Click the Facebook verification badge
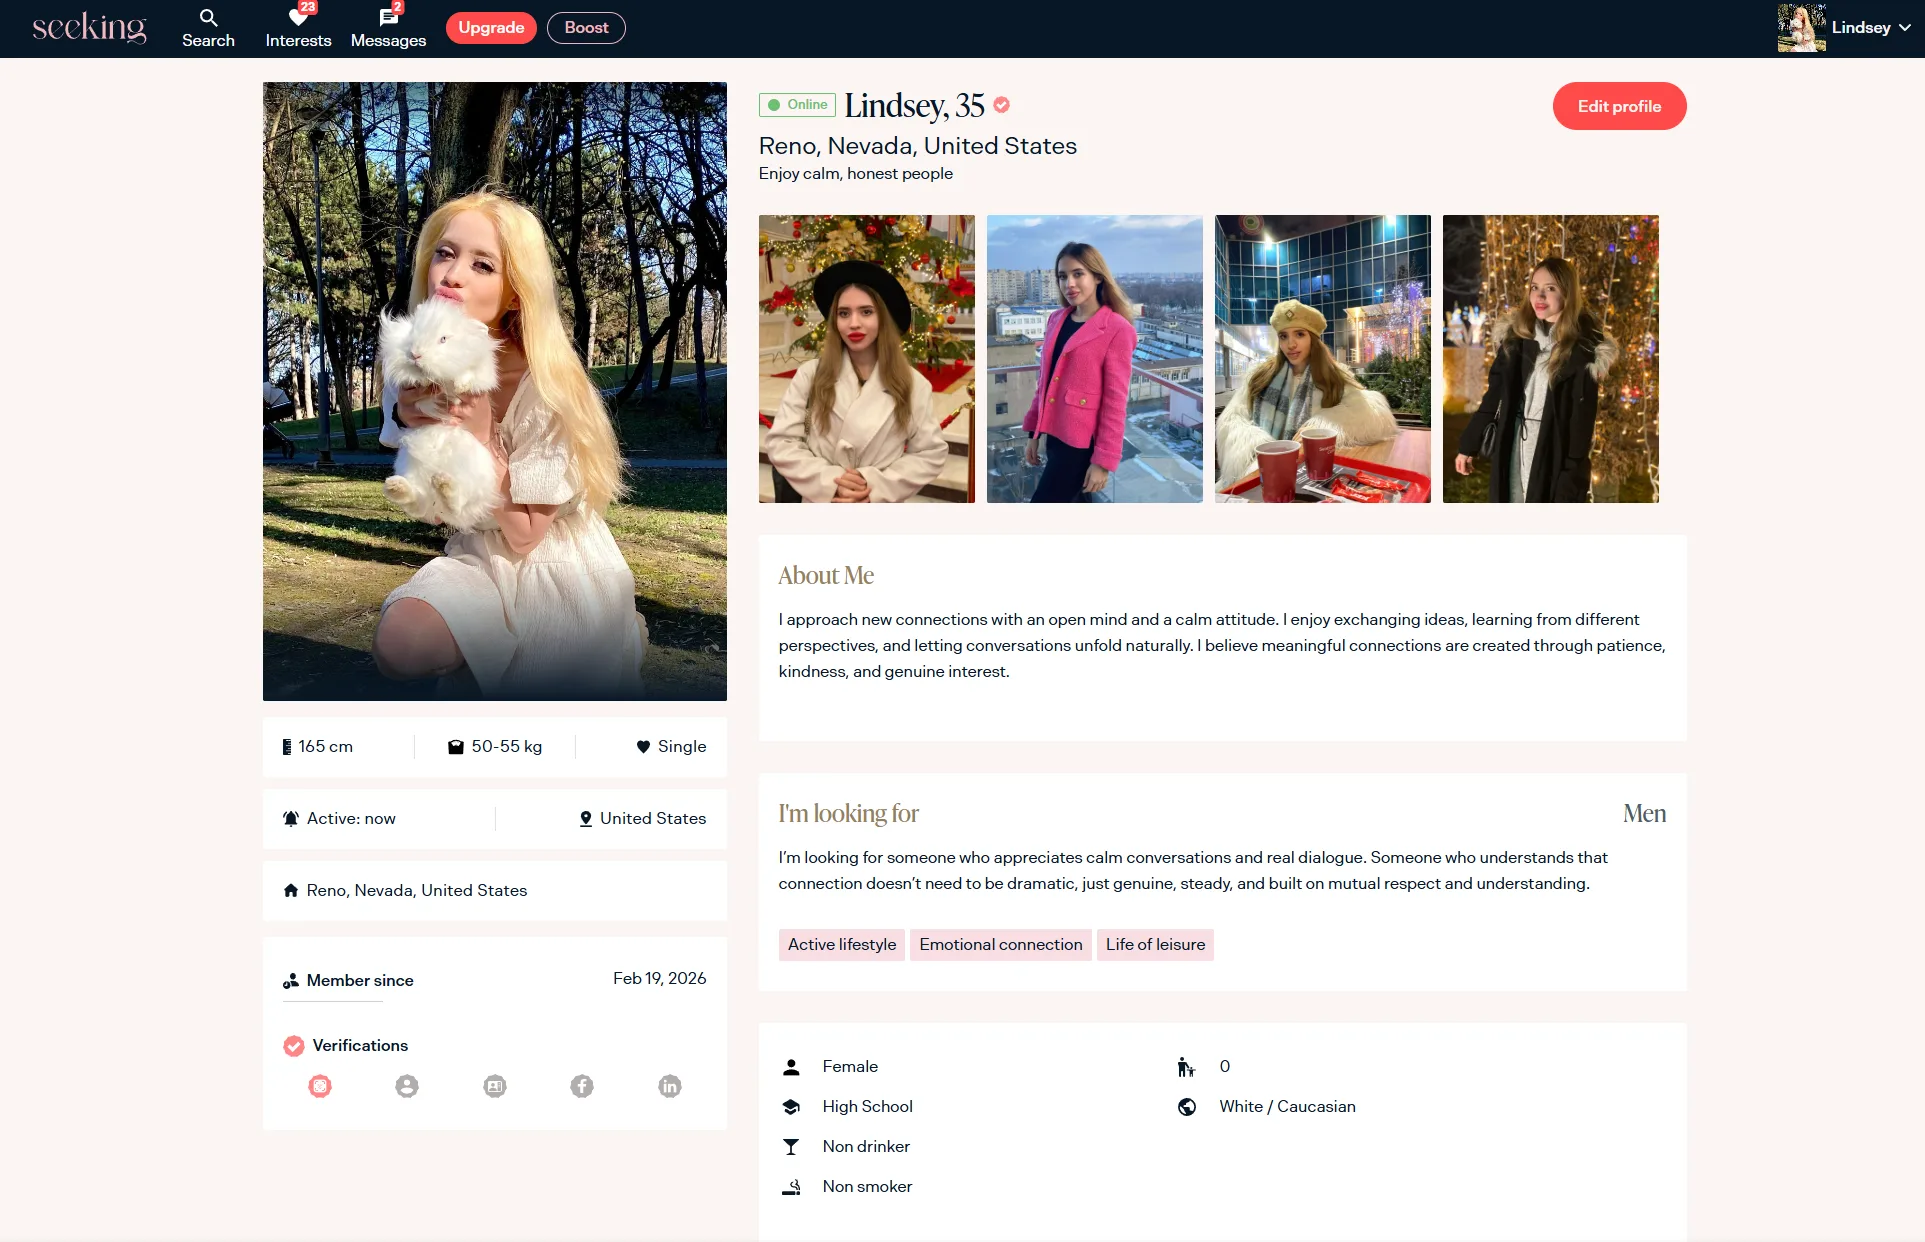 click(582, 1086)
